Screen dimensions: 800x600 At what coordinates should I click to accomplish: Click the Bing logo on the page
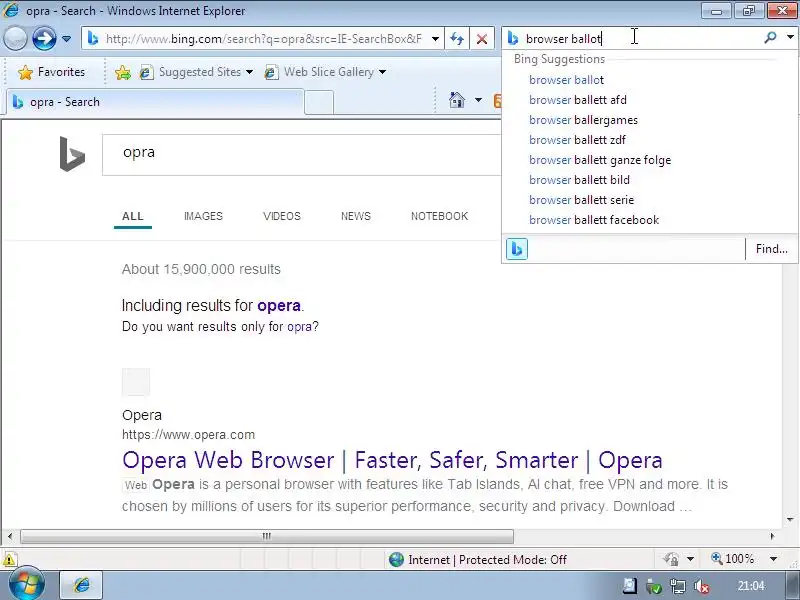click(x=72, y=154)
